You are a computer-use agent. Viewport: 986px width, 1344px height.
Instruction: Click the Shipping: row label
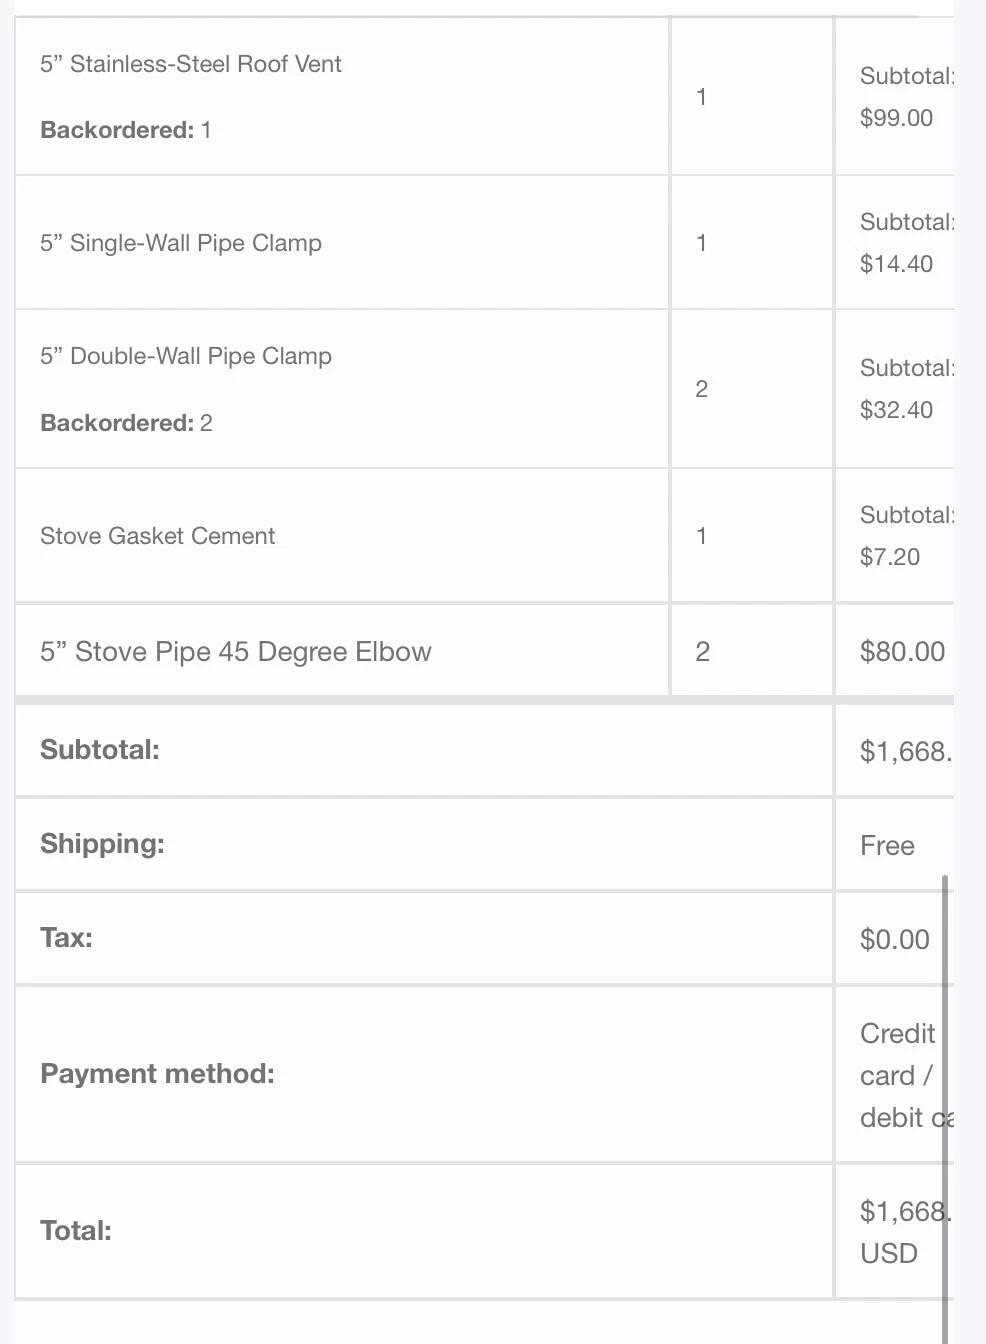click(102, 844)
